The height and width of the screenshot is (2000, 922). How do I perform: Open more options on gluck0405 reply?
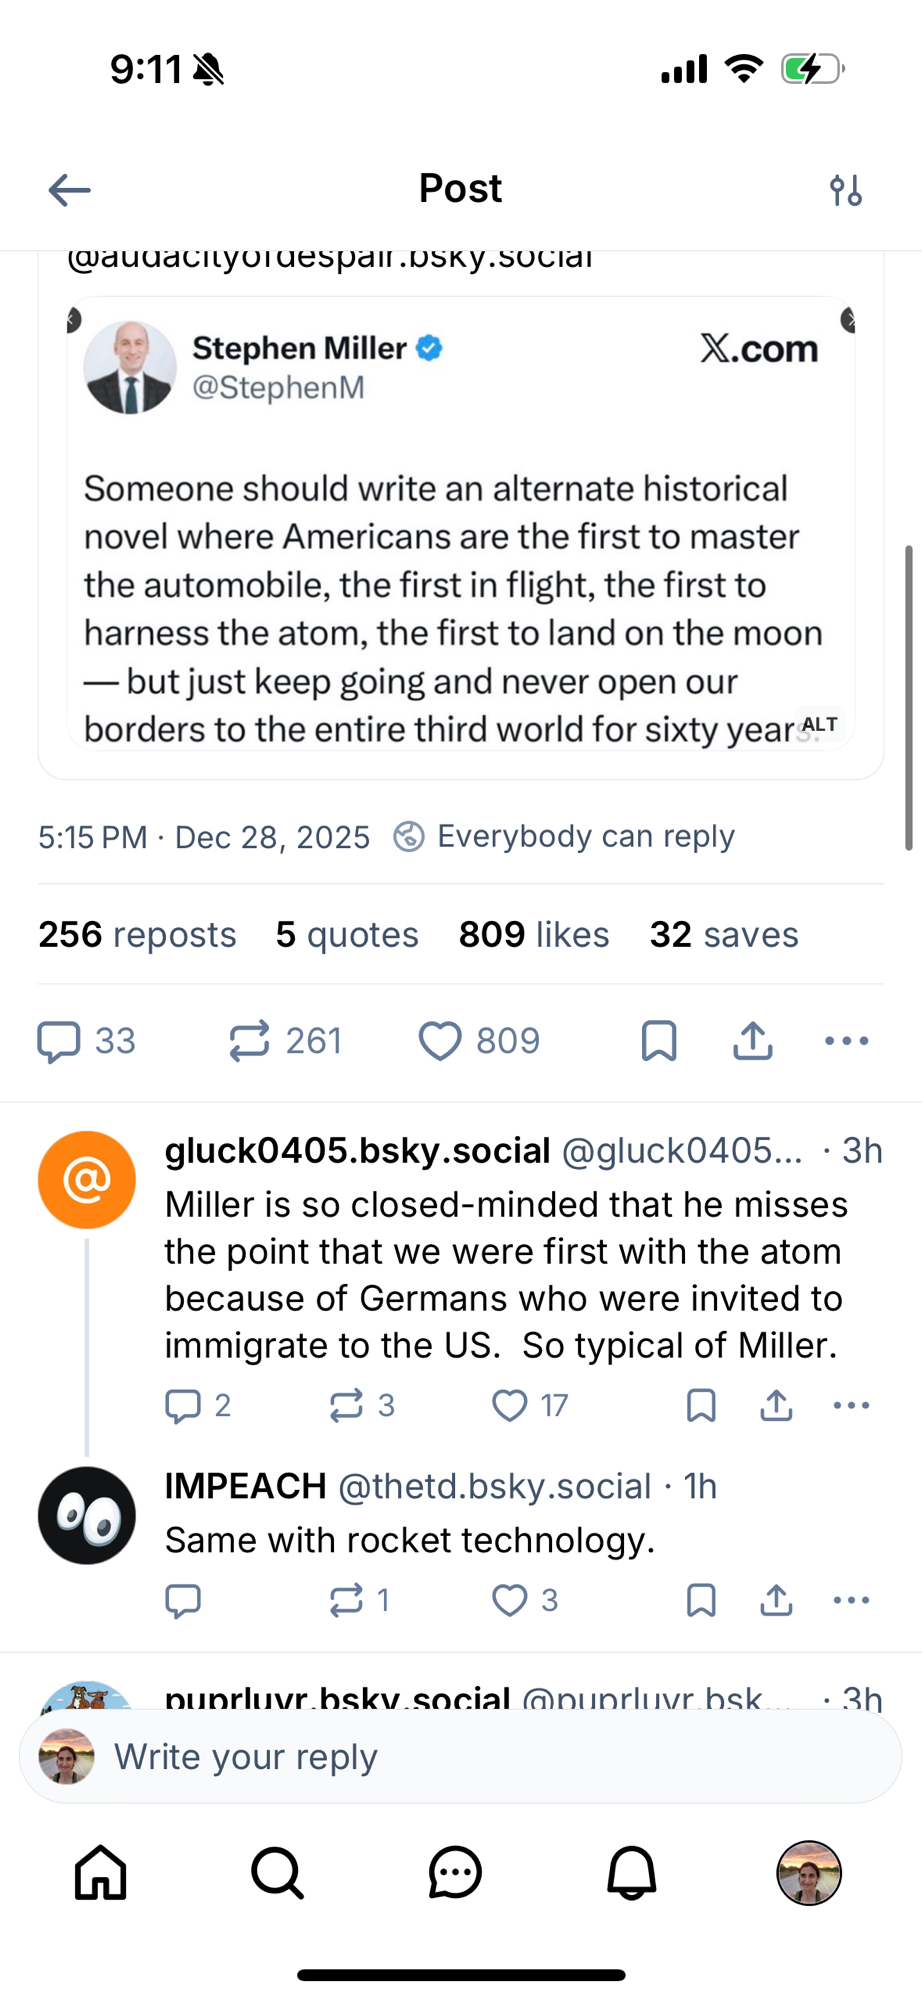pos(851,1405)
